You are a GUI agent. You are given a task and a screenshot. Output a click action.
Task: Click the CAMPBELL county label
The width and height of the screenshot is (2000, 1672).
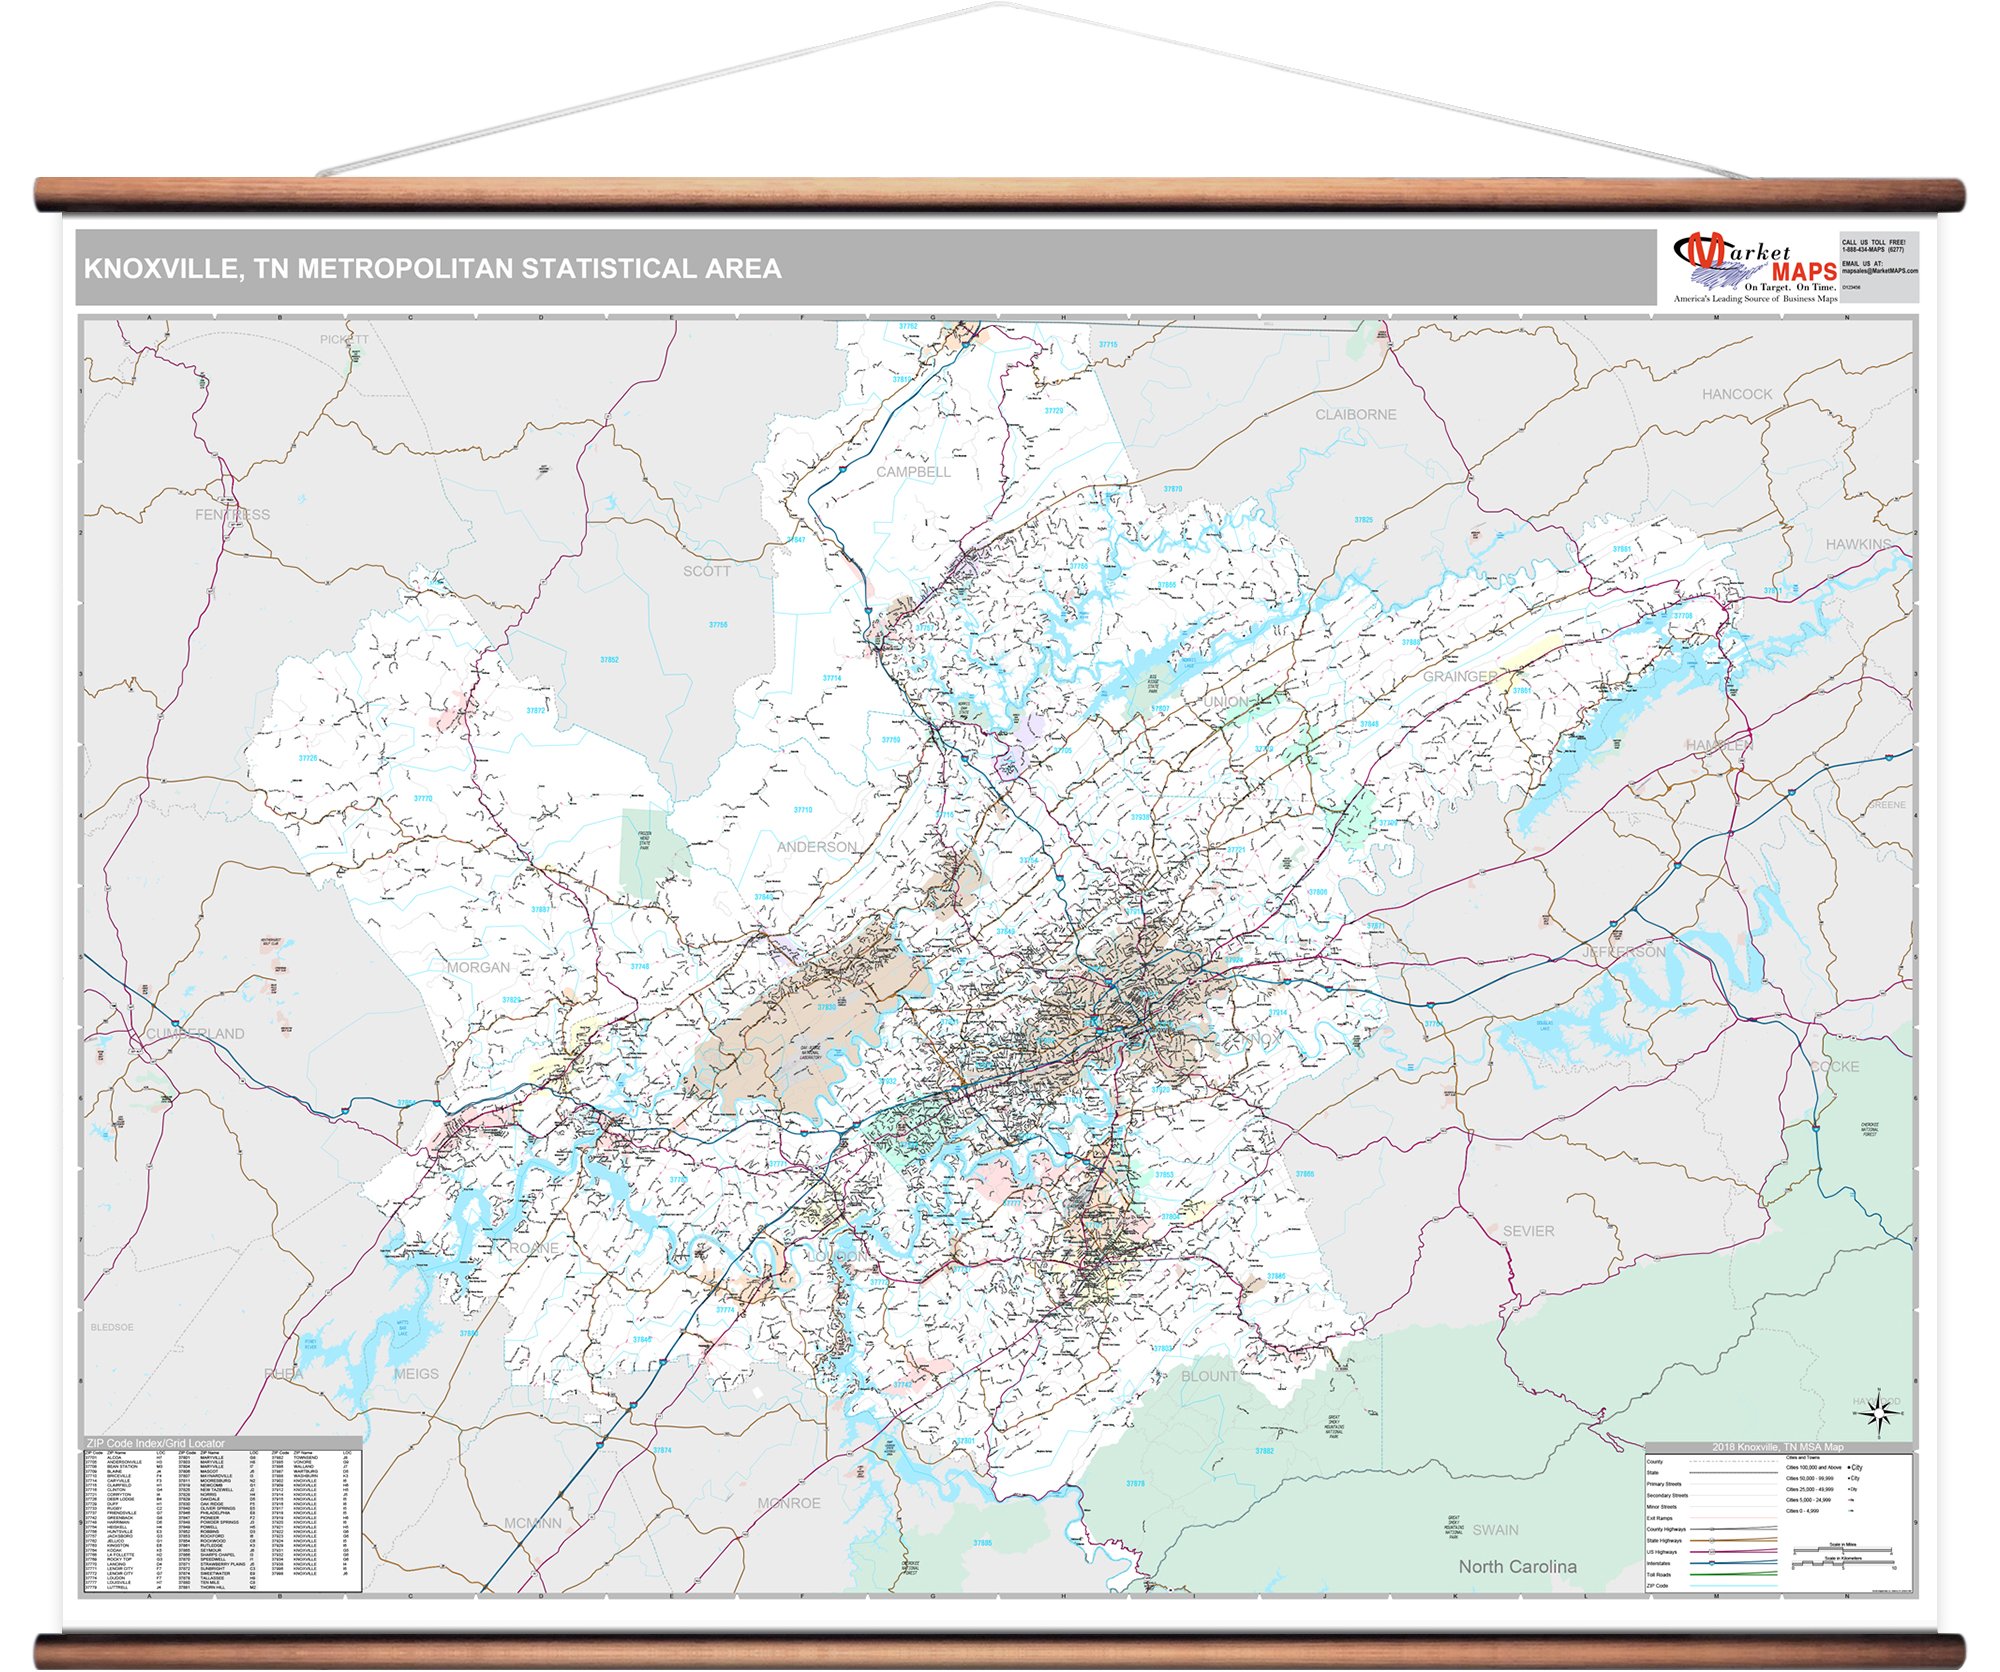click(x=913, y=471)
